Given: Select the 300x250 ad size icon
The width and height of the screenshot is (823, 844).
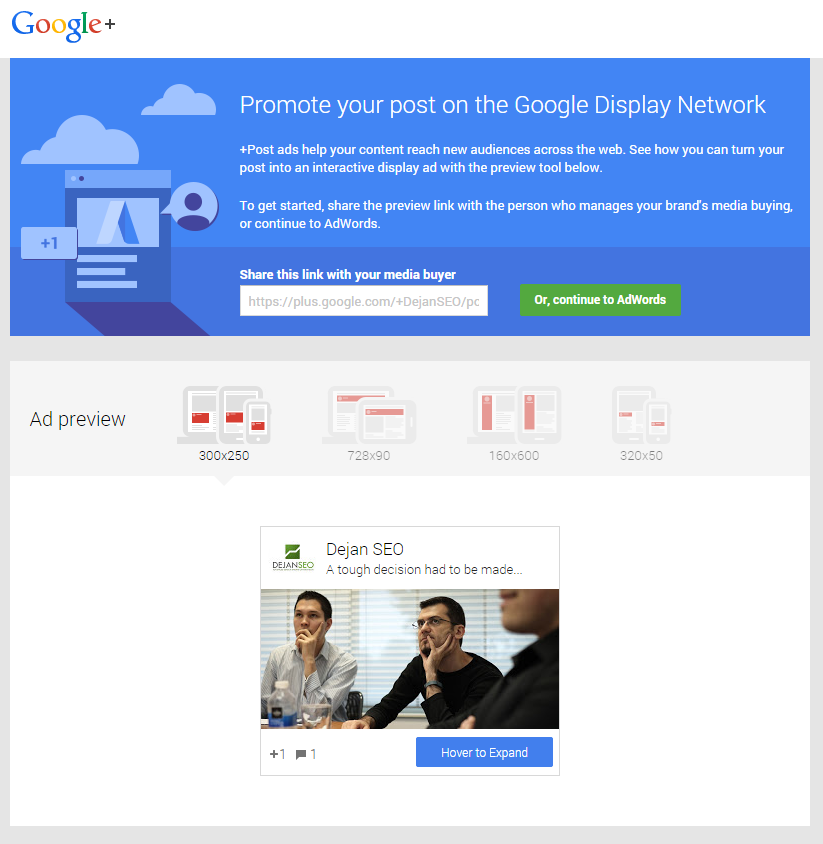Looking at the screenshot, I should pos(224,415).
